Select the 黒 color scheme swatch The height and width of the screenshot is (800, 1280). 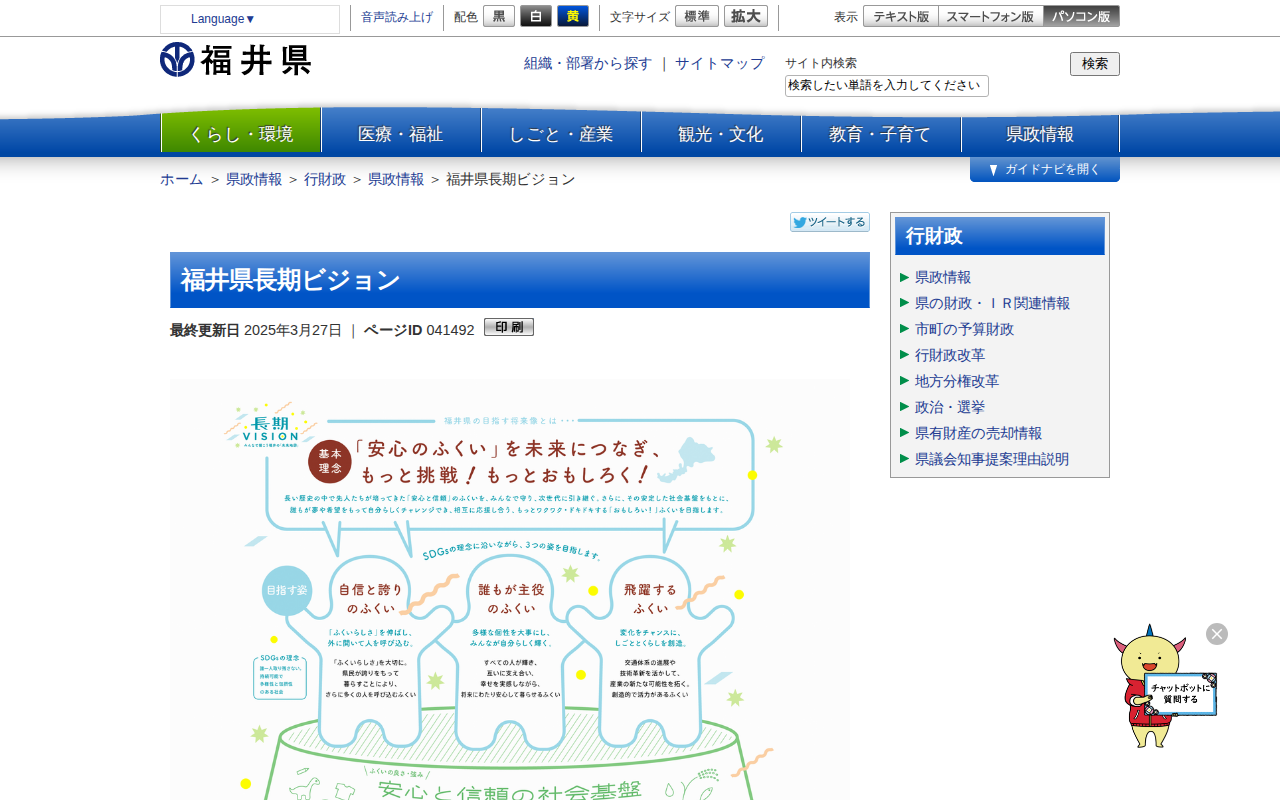499,16
